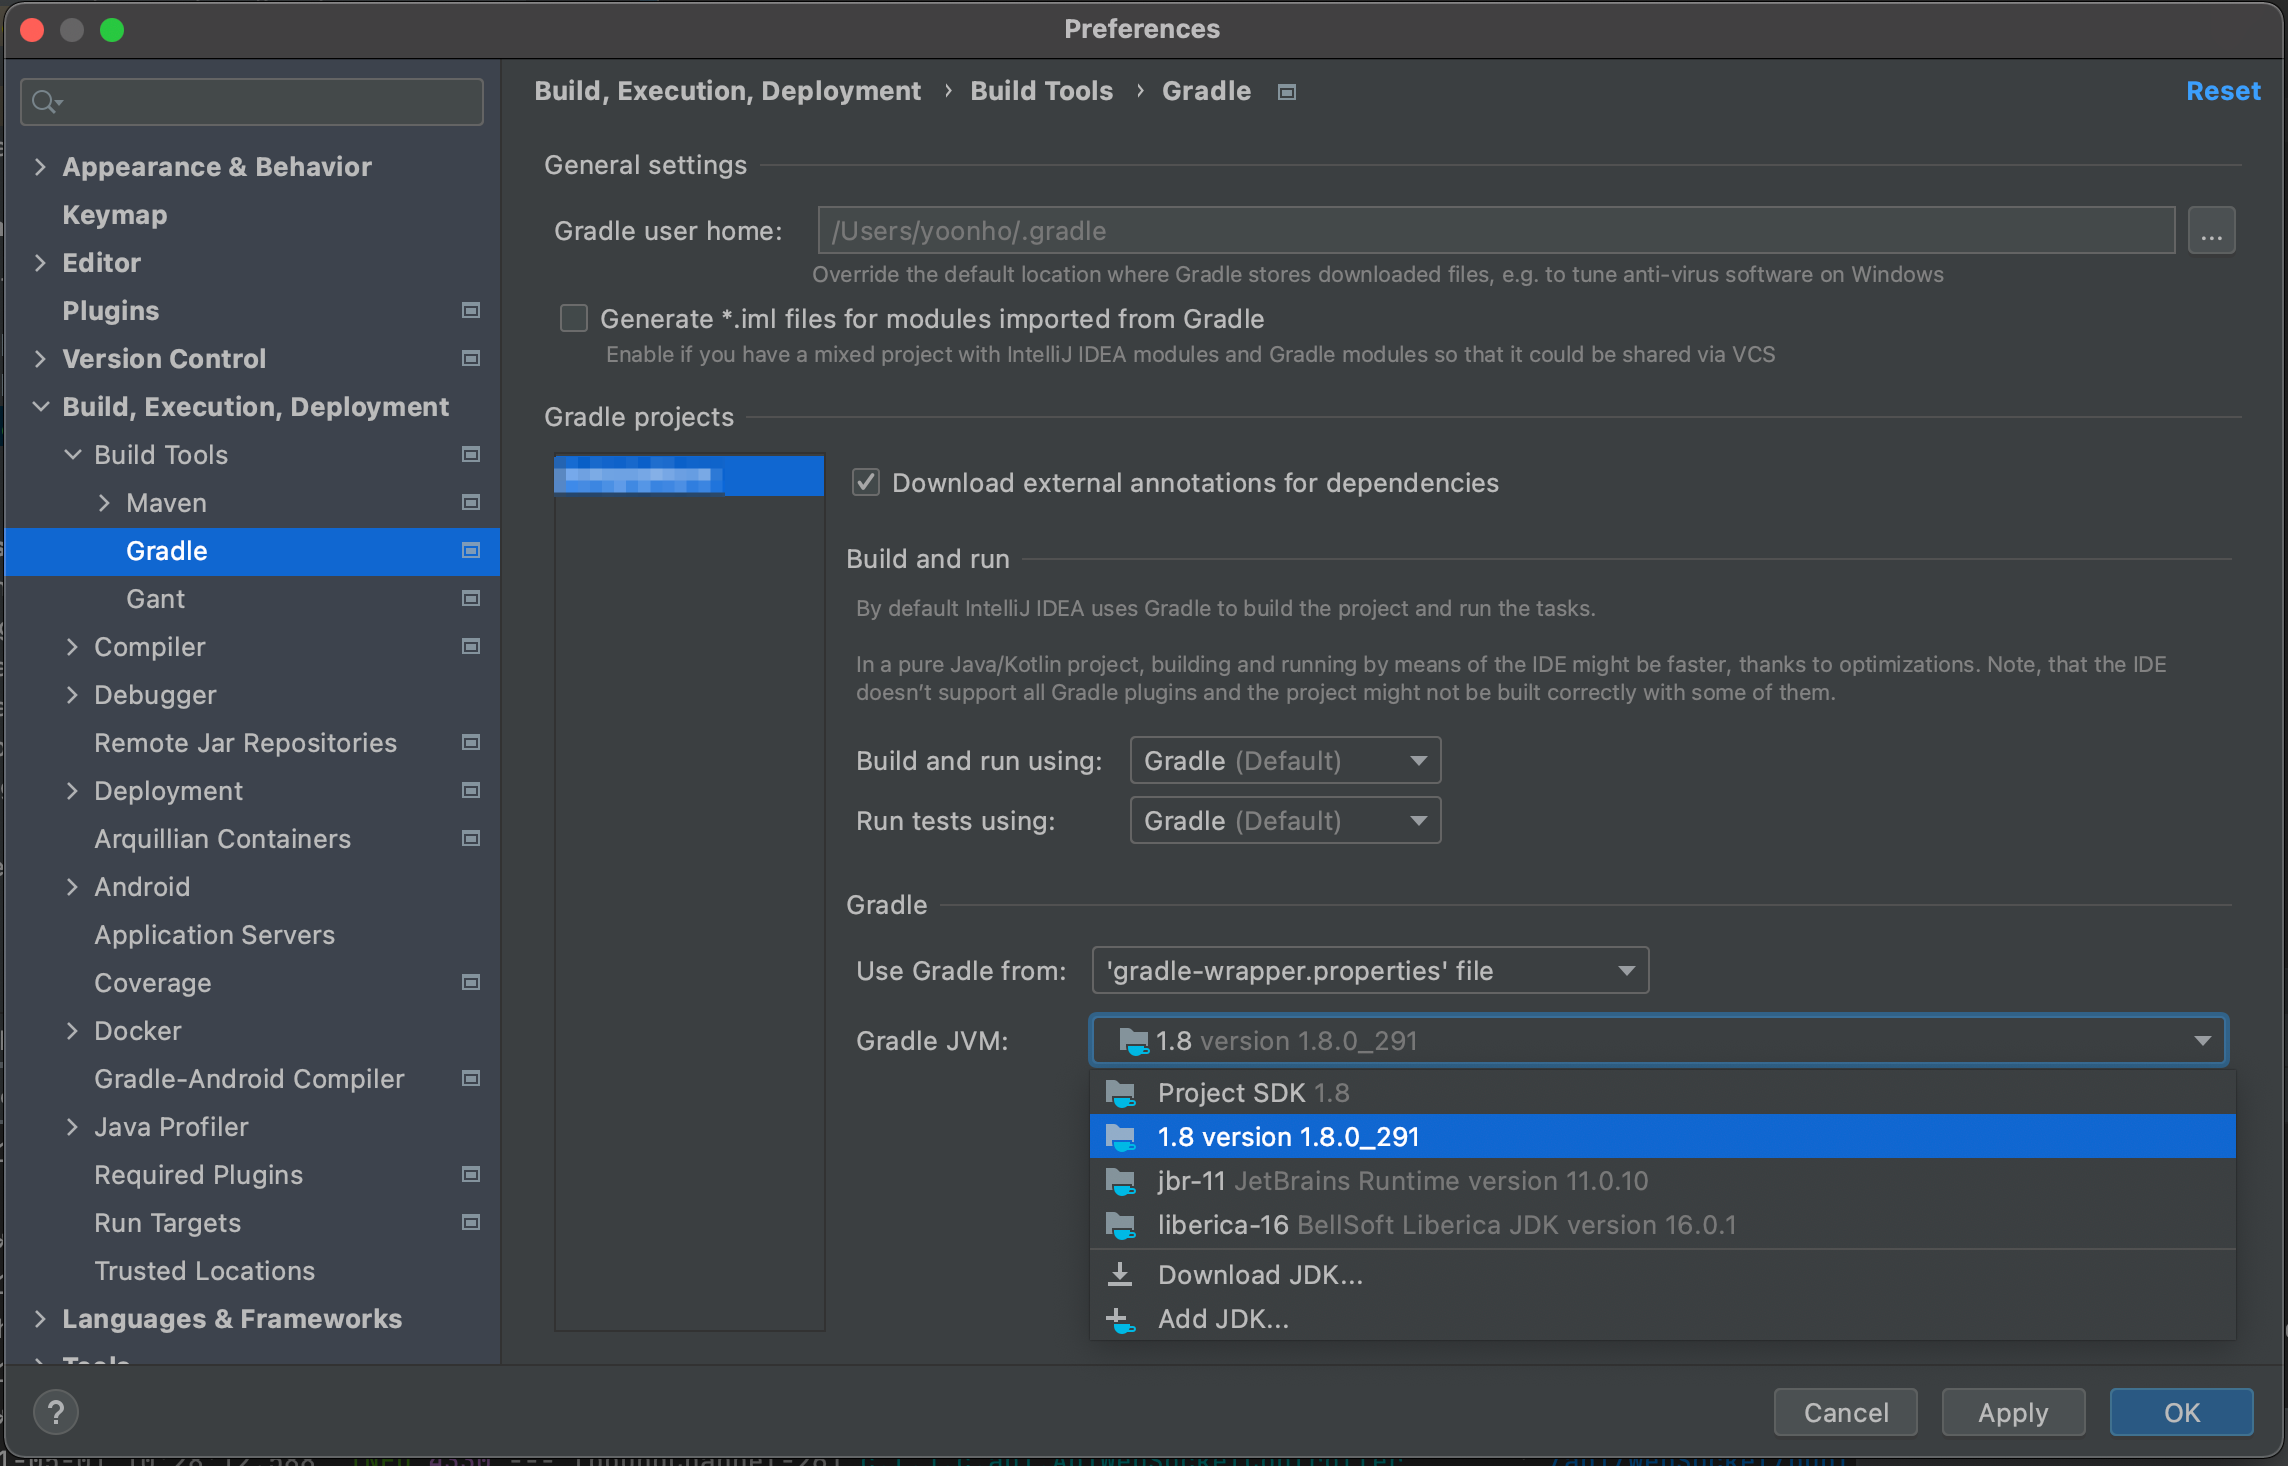Select Project SDK 1.8 from list
This screenshot has width=2288, height=1466.
click(x=1252, y=1093)
